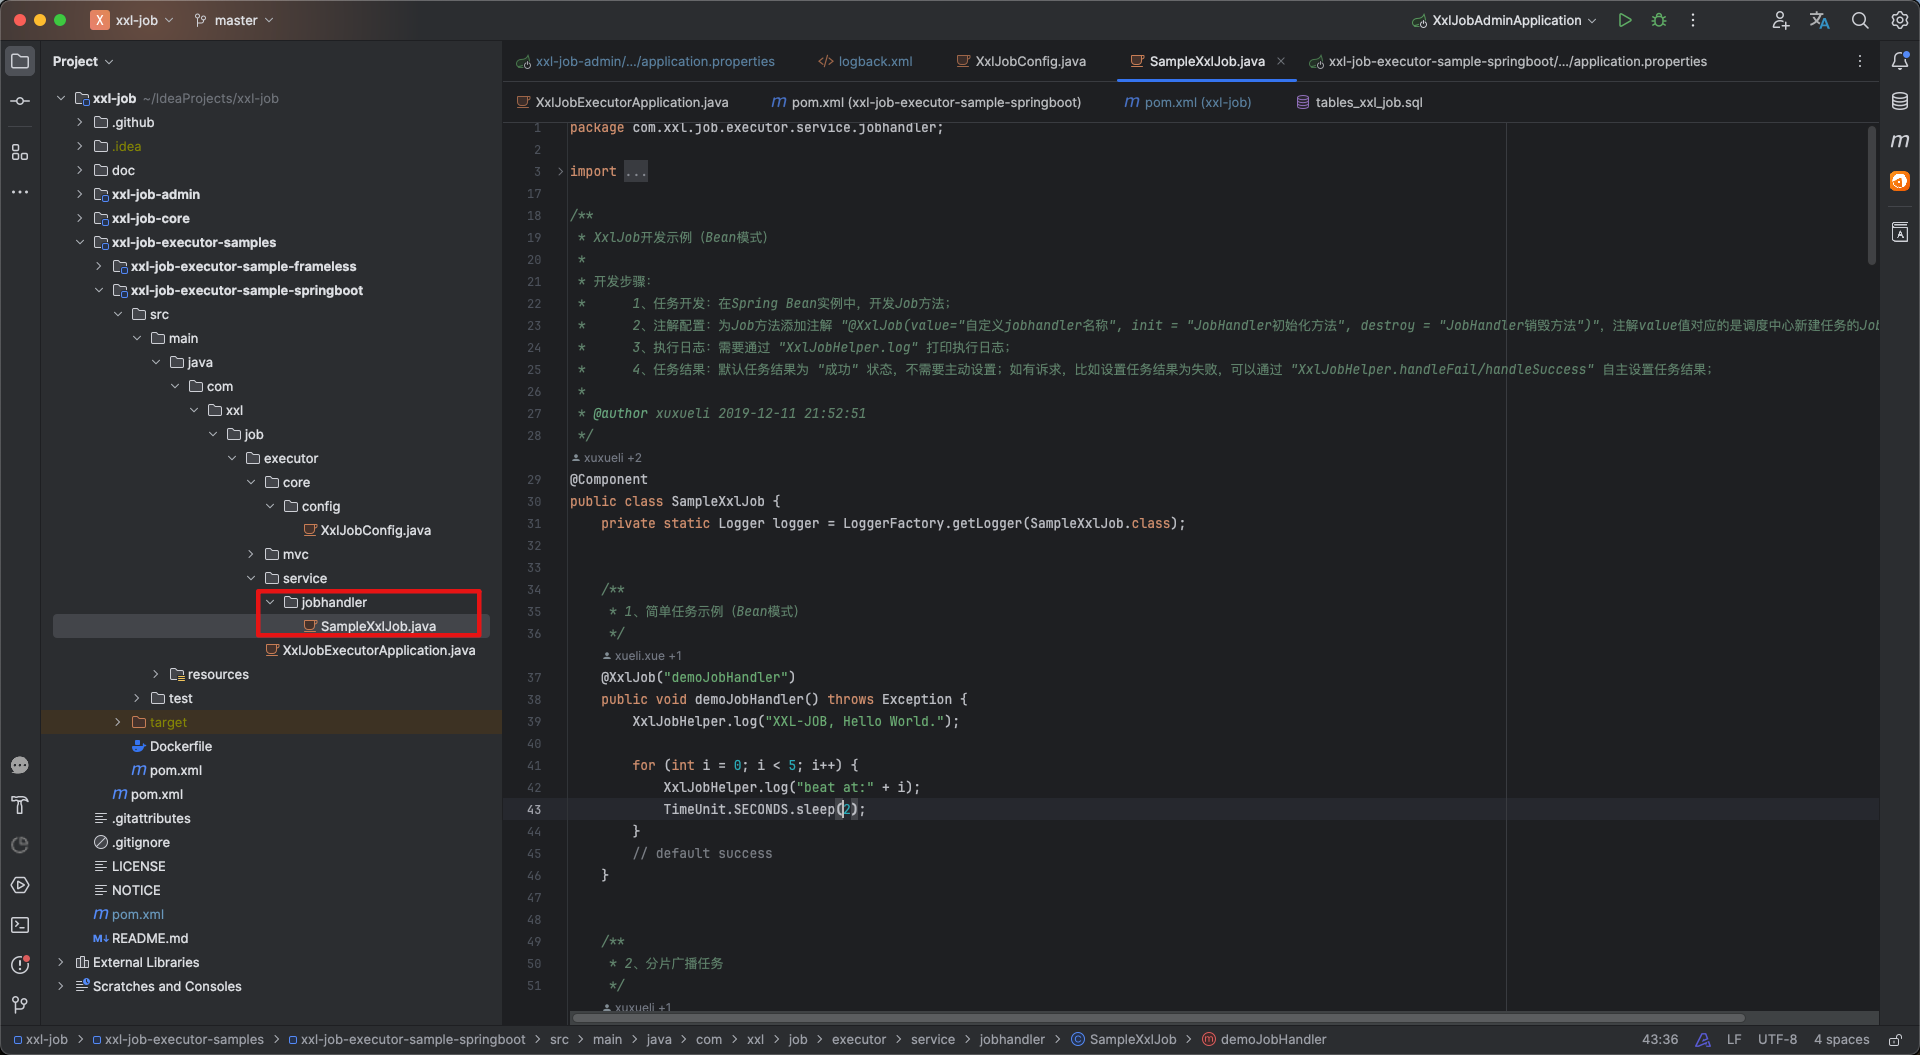Screen dimensions: 1920x1055
Task: Open the XxlJobAdminApplication run configuration dropdown
Action: (x=1503, y=20)
